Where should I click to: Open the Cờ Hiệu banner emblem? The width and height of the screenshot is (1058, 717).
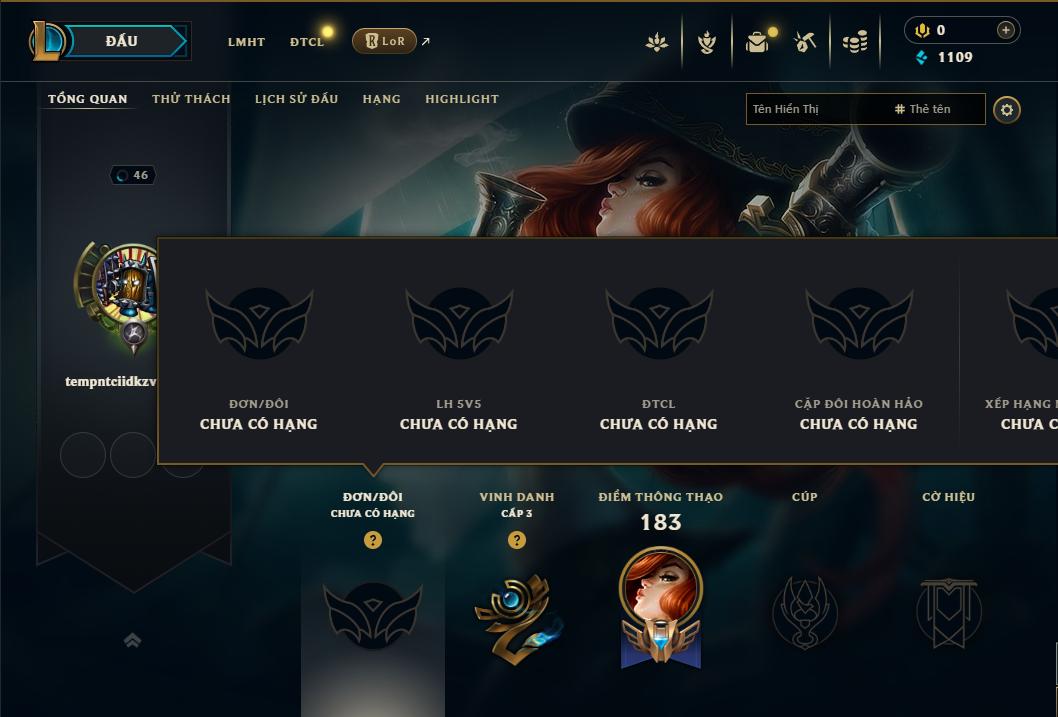pos(948,612)
